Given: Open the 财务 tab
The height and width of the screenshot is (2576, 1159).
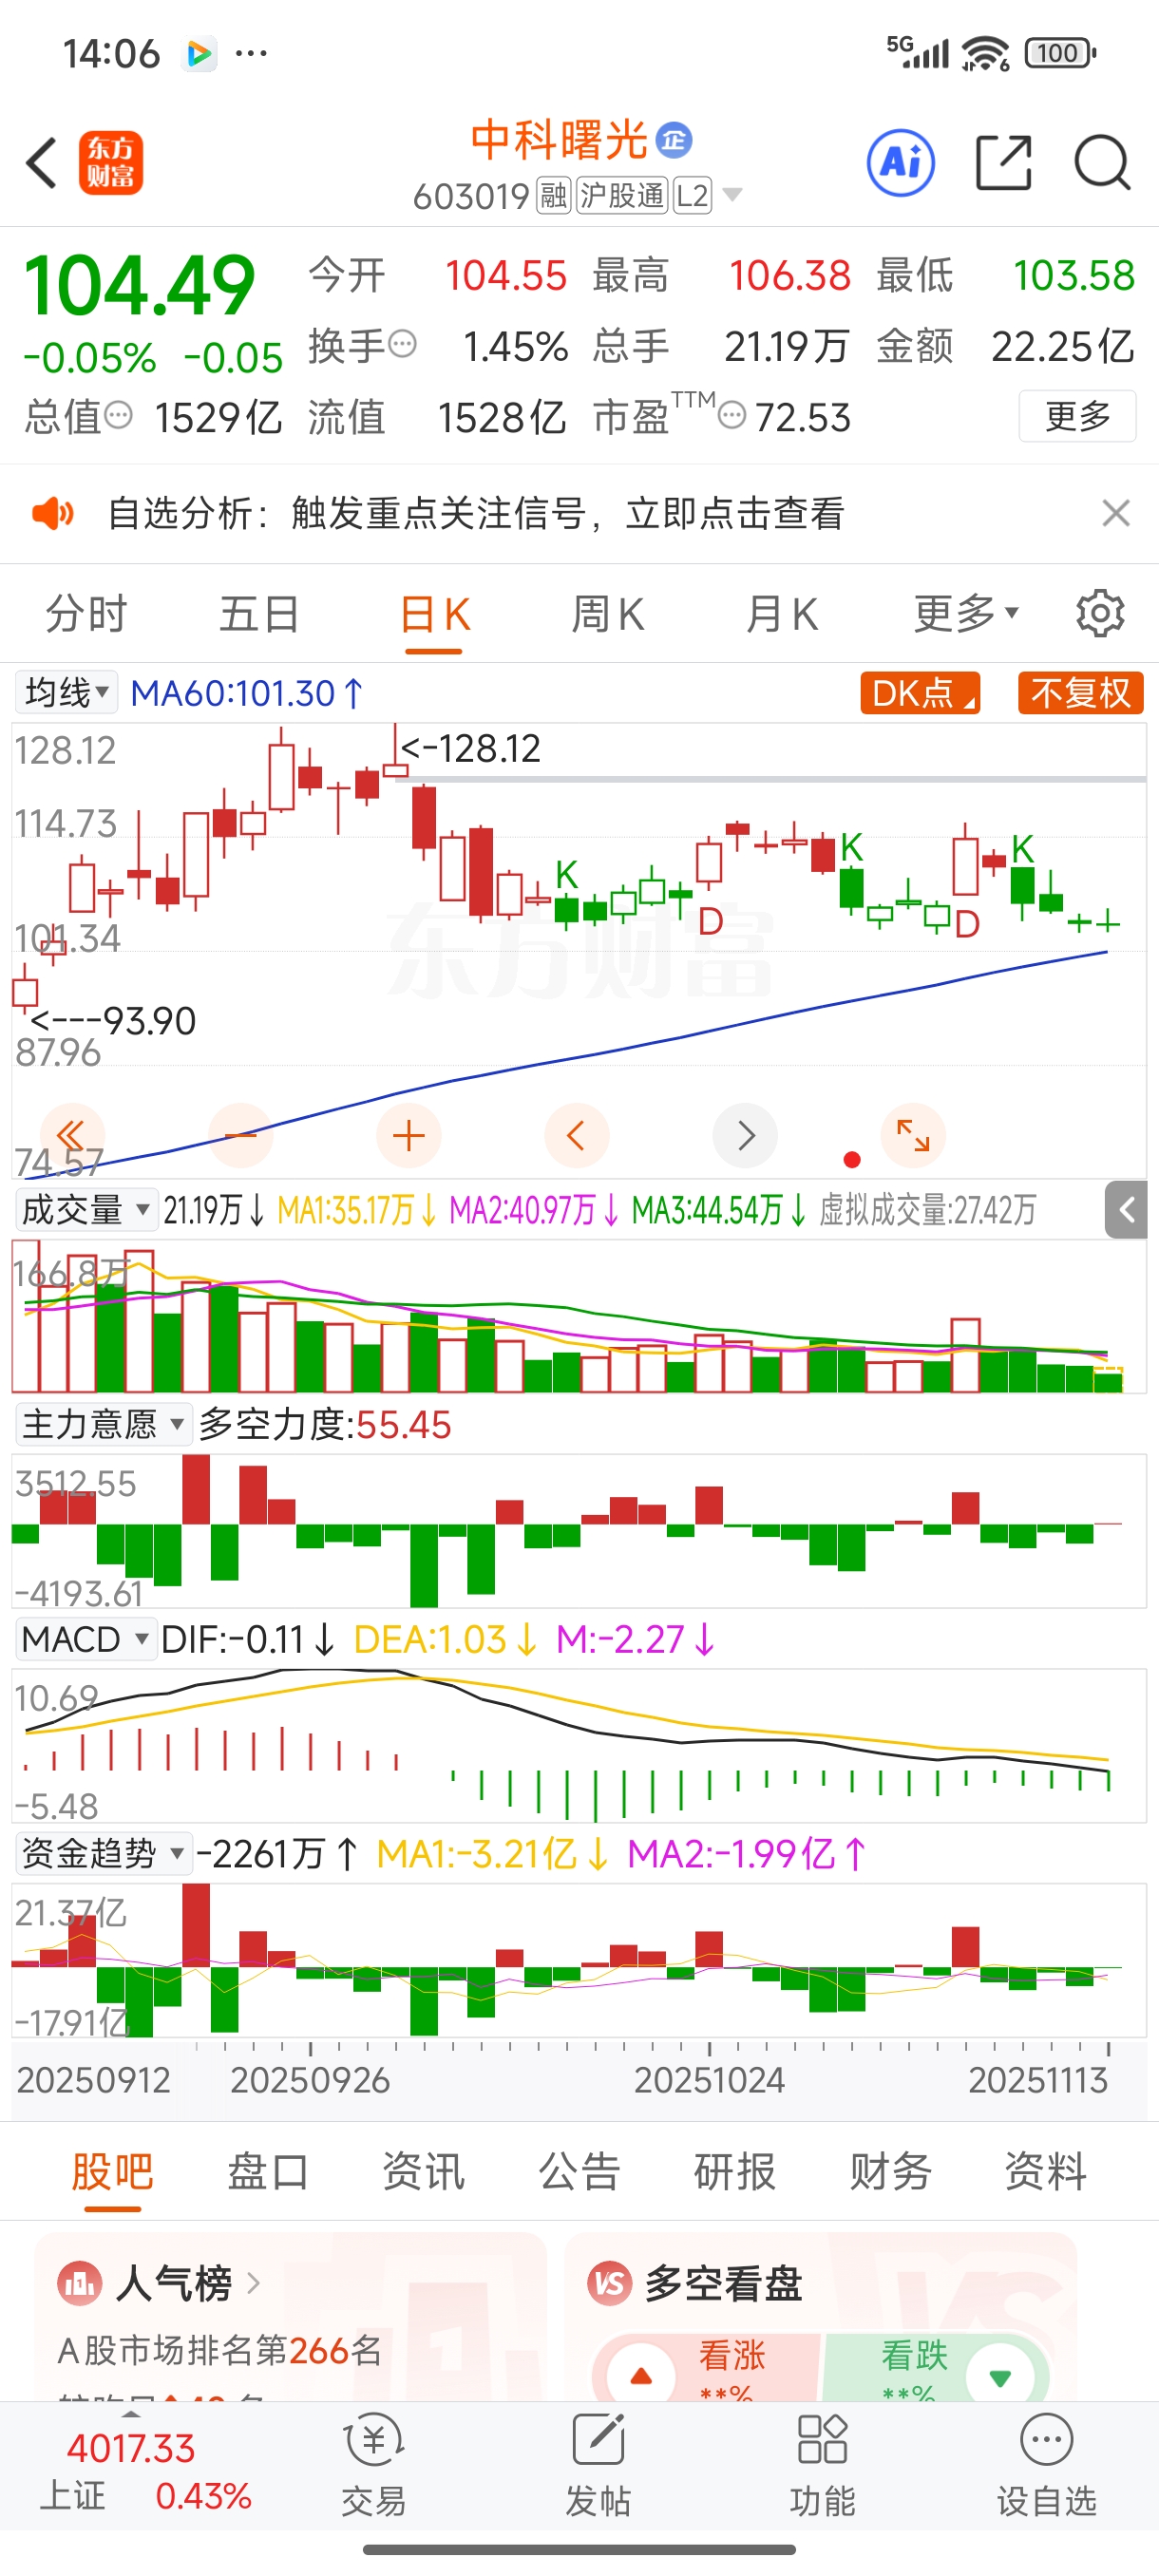Looking at the screenshot, I should click(890, 2171).
